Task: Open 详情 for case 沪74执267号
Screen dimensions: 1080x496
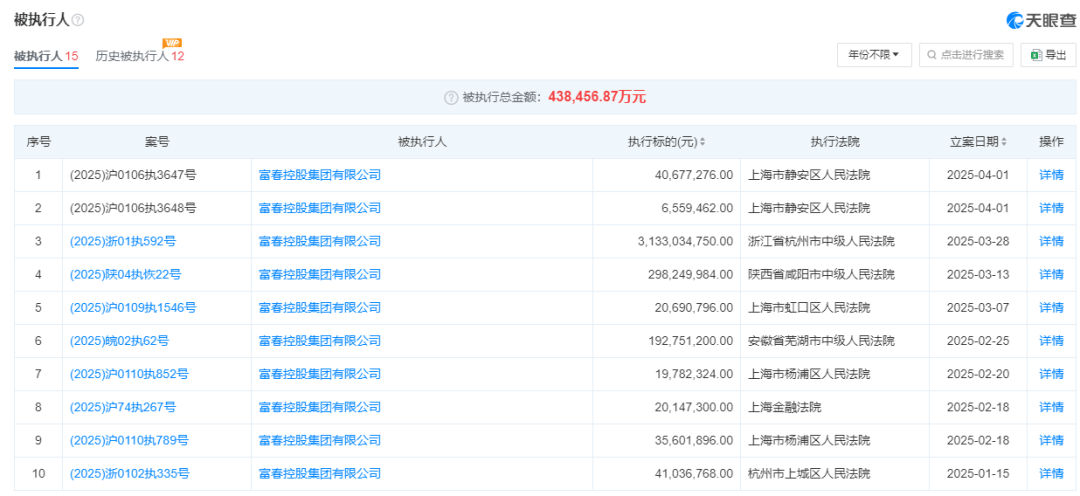Action: 1051,407
